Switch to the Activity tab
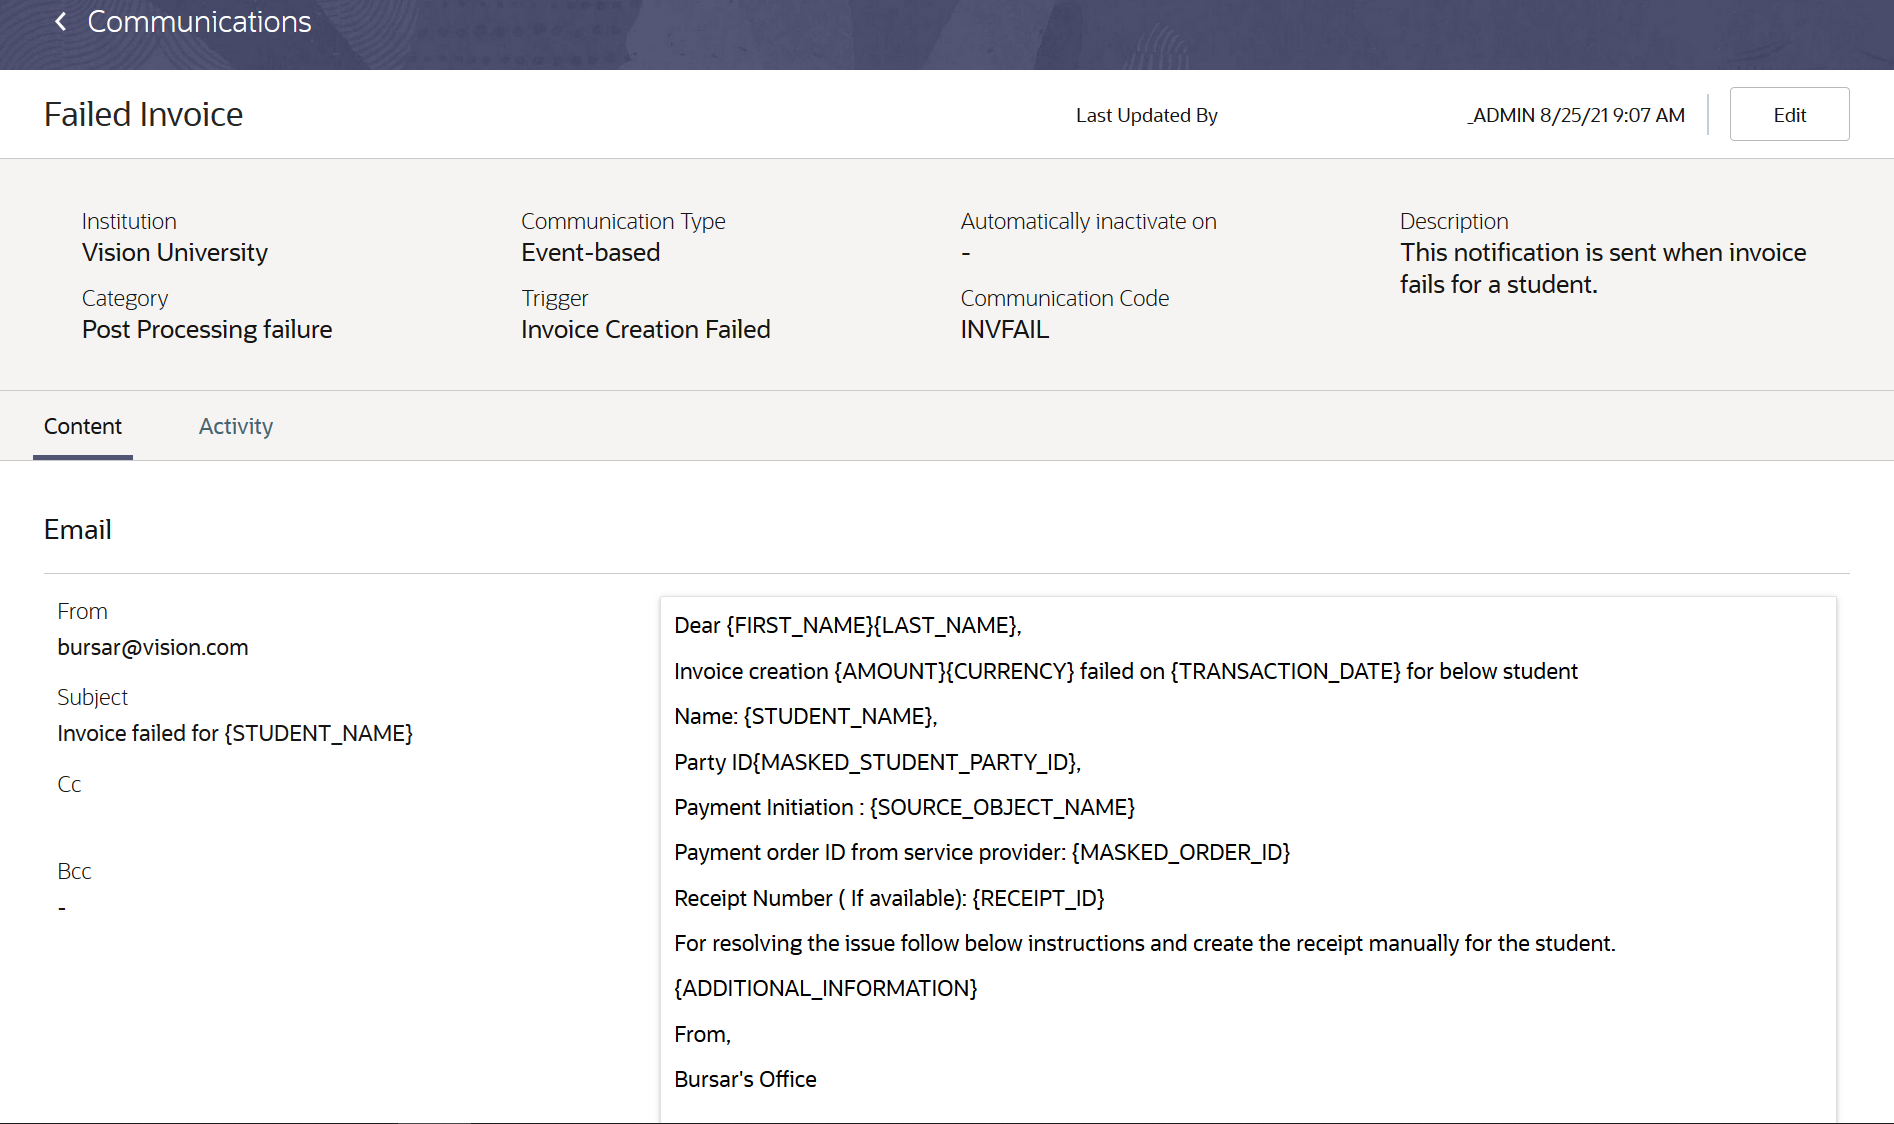The height and width of the screenshot is (1124, 1894). (236, 426)
